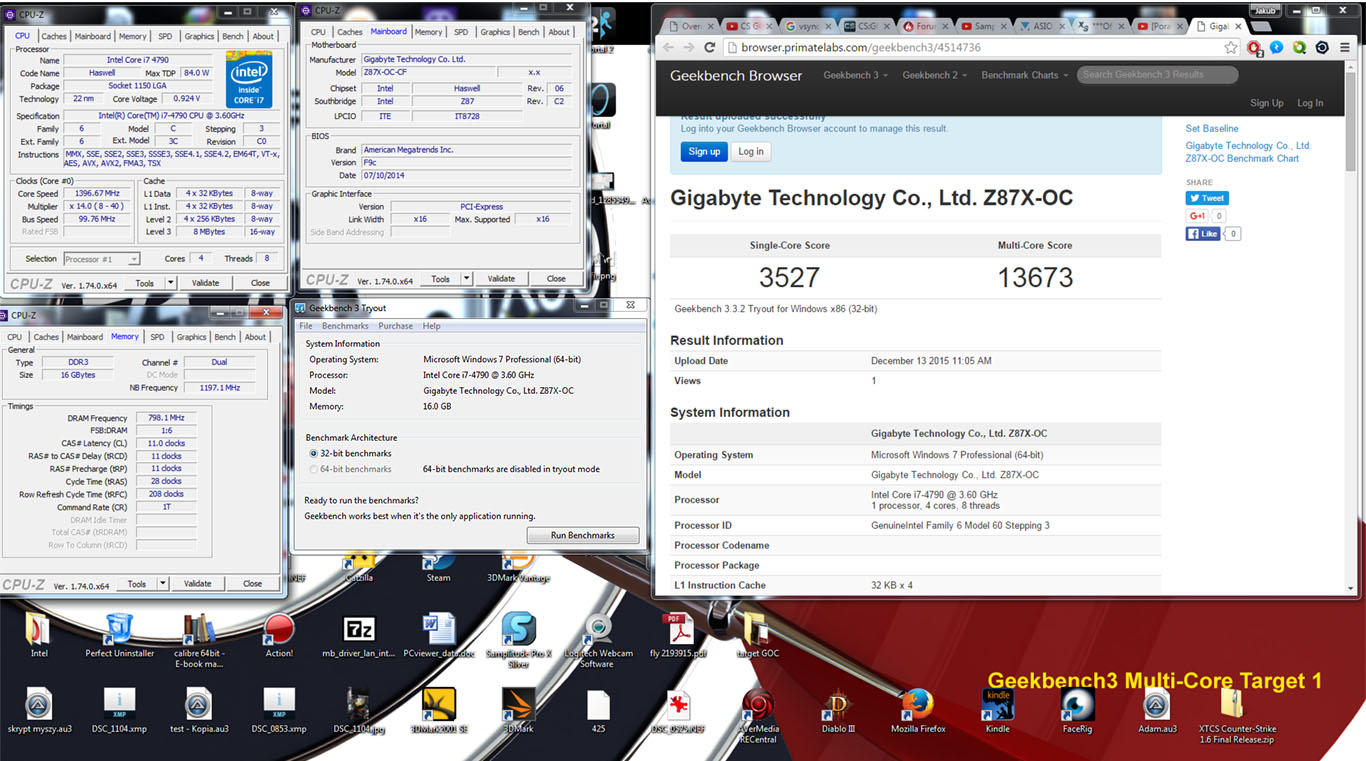The width and height of the screenshot is (1366, 761).
Task: Select DSC_1104.xmp file icon
Action: (x=119, y=710)
